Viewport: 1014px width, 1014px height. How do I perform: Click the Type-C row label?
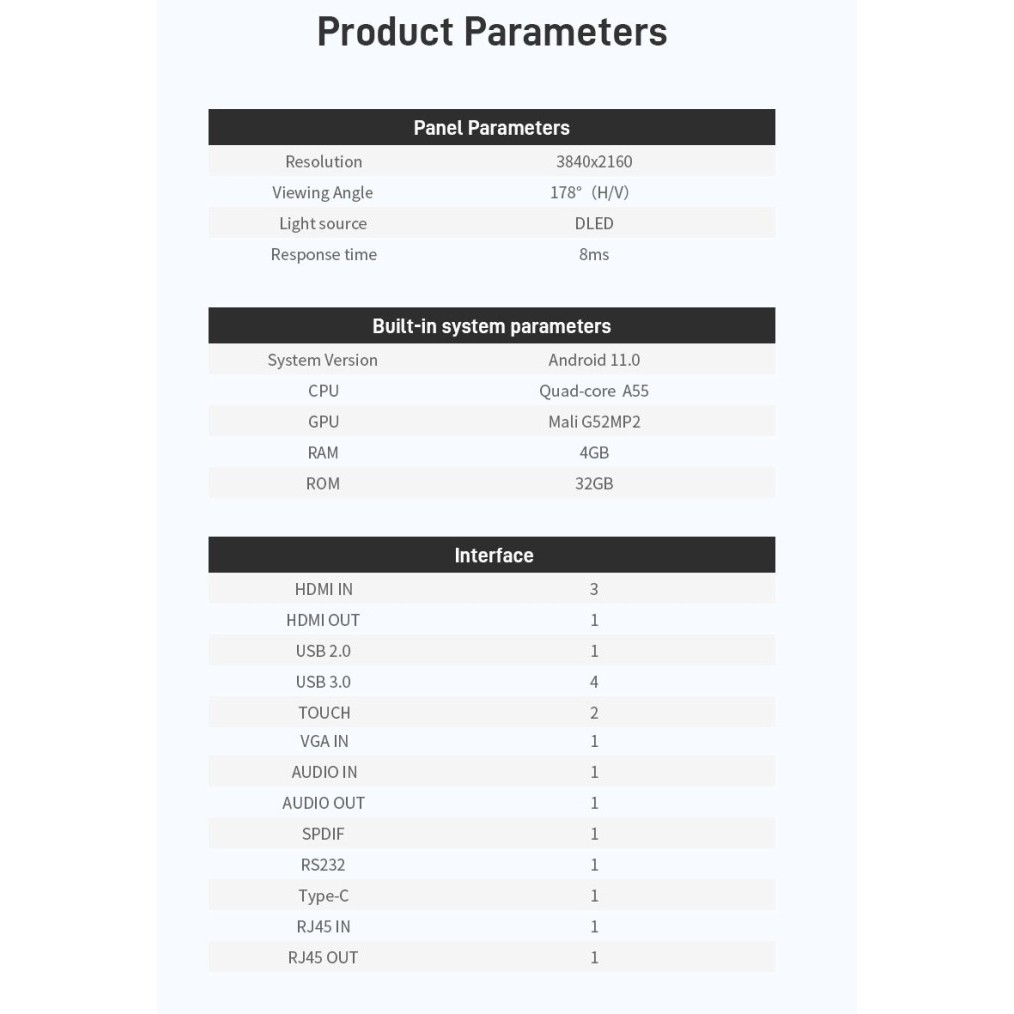pos(323,896)
